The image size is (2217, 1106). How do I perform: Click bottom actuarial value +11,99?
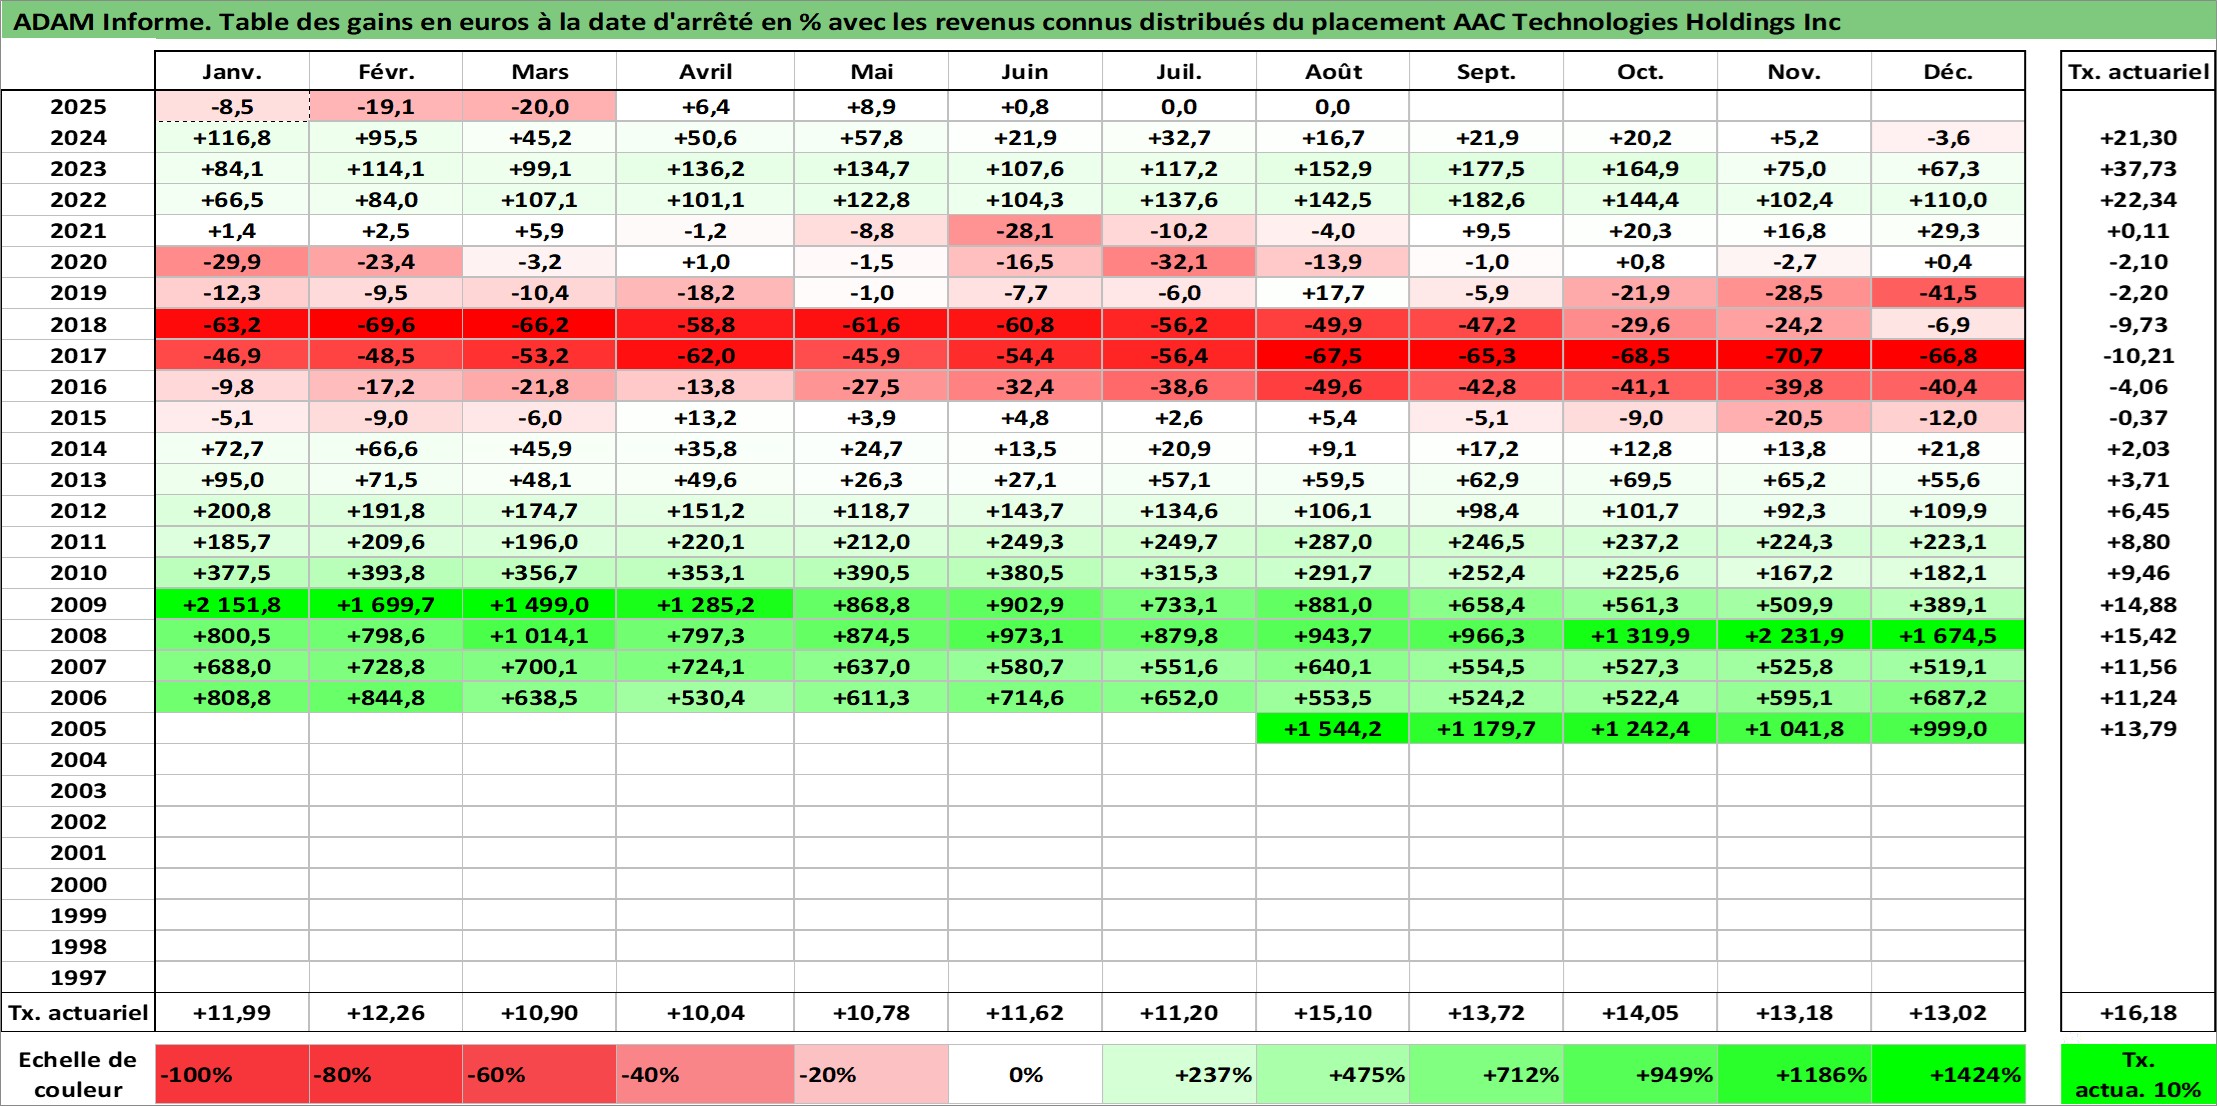232,1013
